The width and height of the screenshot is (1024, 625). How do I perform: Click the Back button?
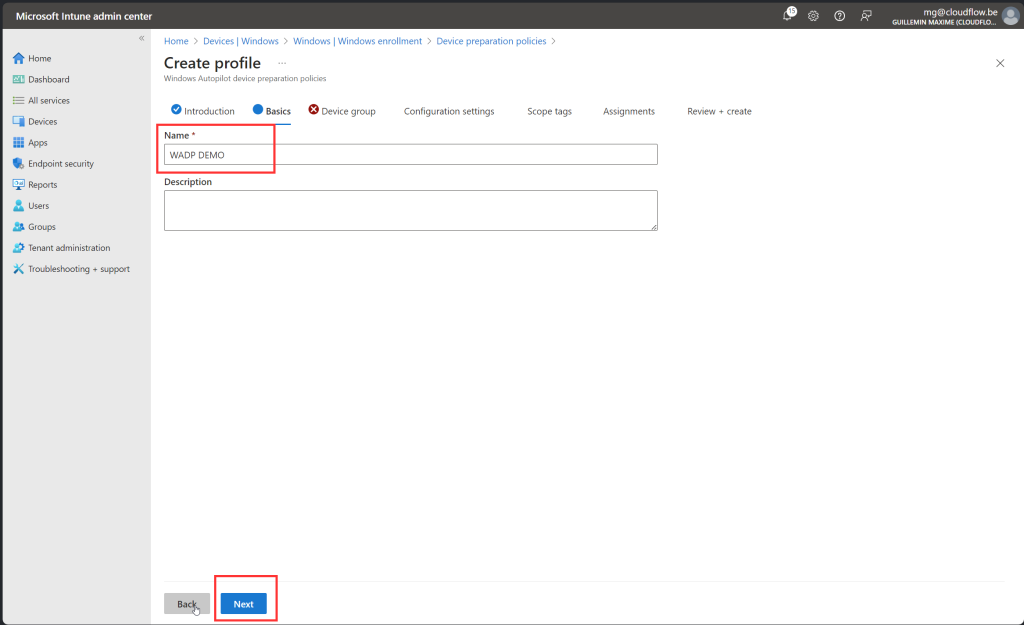tap(187, 603)
